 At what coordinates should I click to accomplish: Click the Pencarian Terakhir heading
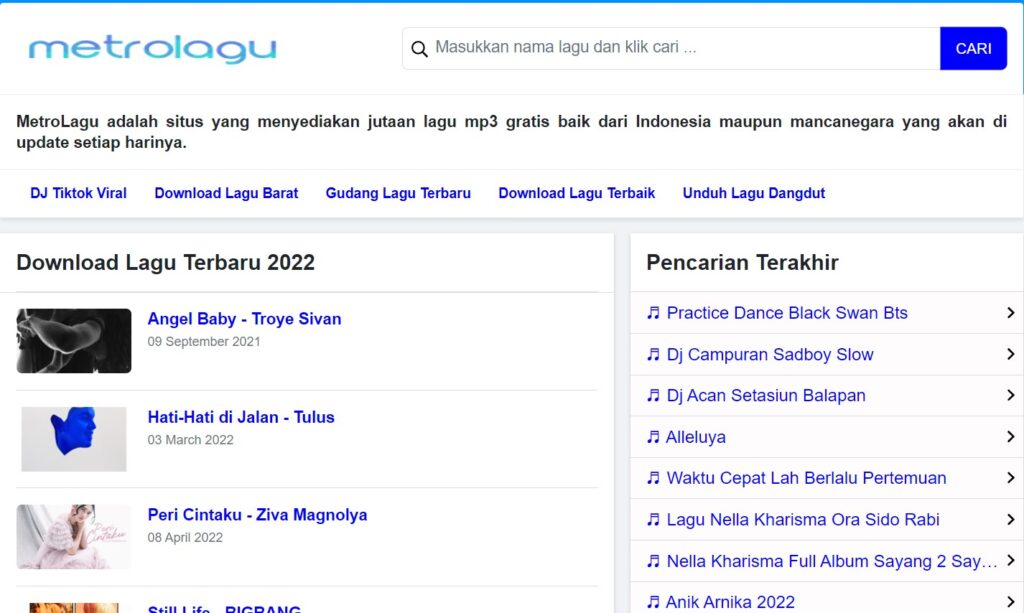[742, 262]
